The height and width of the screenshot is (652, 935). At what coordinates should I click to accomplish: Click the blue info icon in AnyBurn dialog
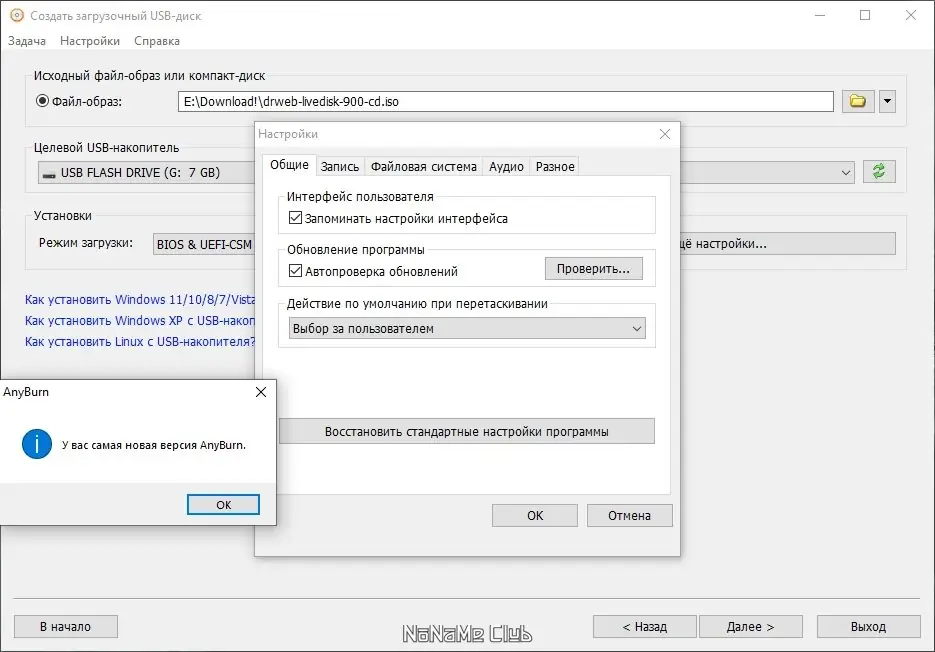[37, 444]
